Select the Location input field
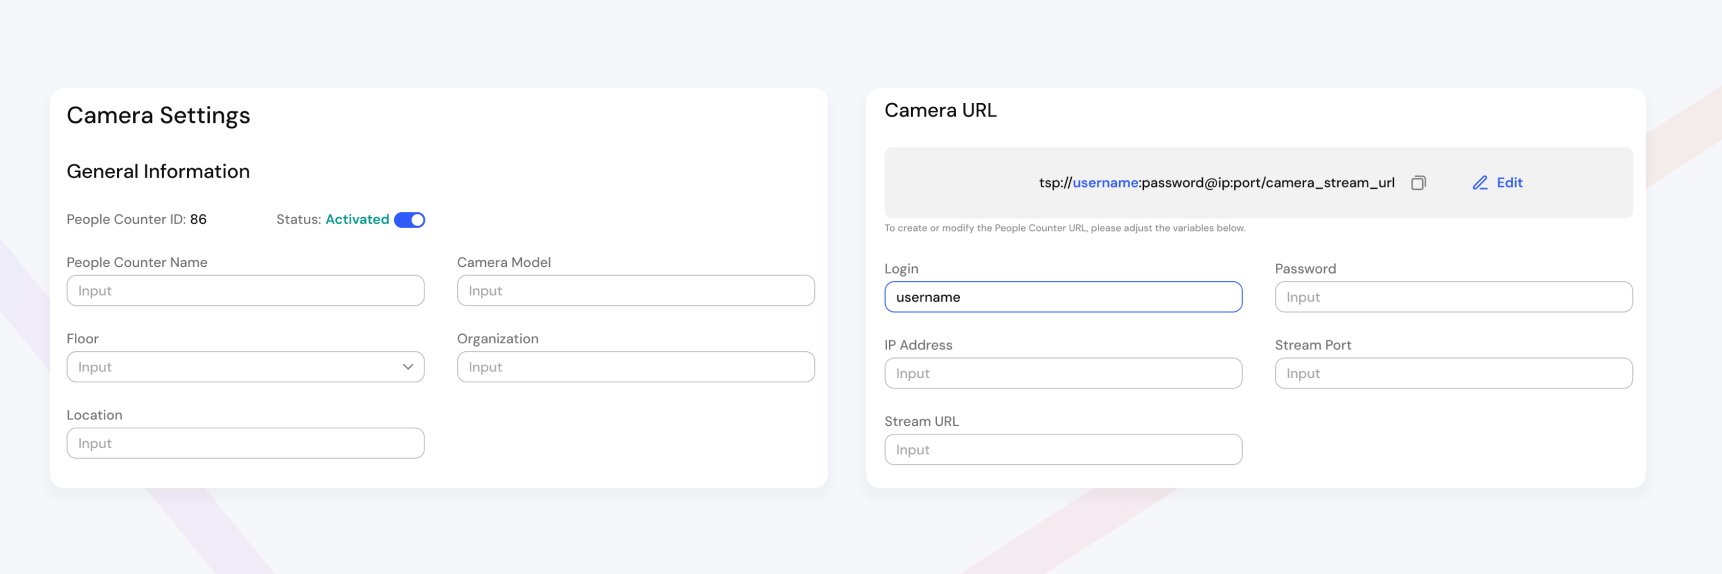The image size is (1722, 574). pos(246,443)
